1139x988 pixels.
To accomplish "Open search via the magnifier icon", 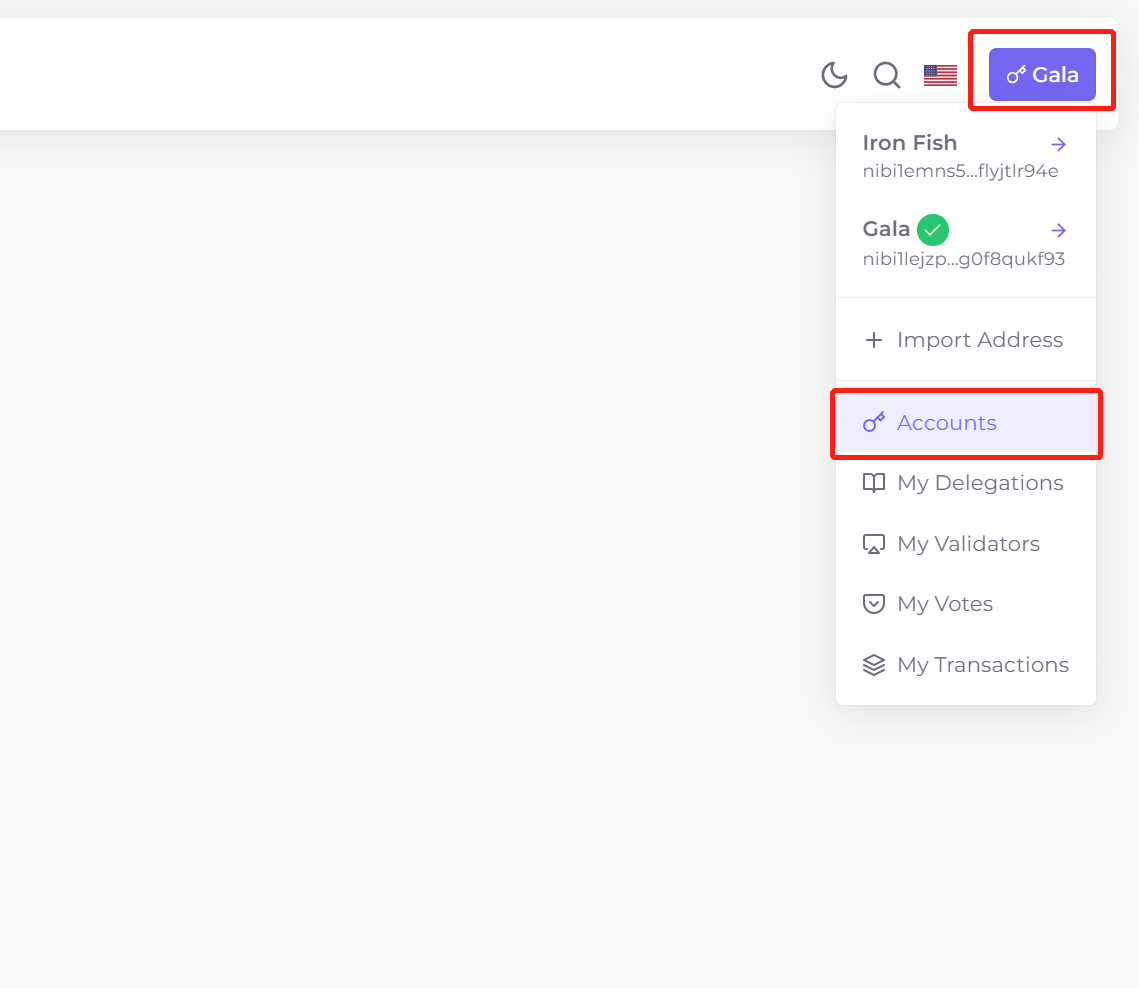I will pyautogui.click(x=887, y=75).
